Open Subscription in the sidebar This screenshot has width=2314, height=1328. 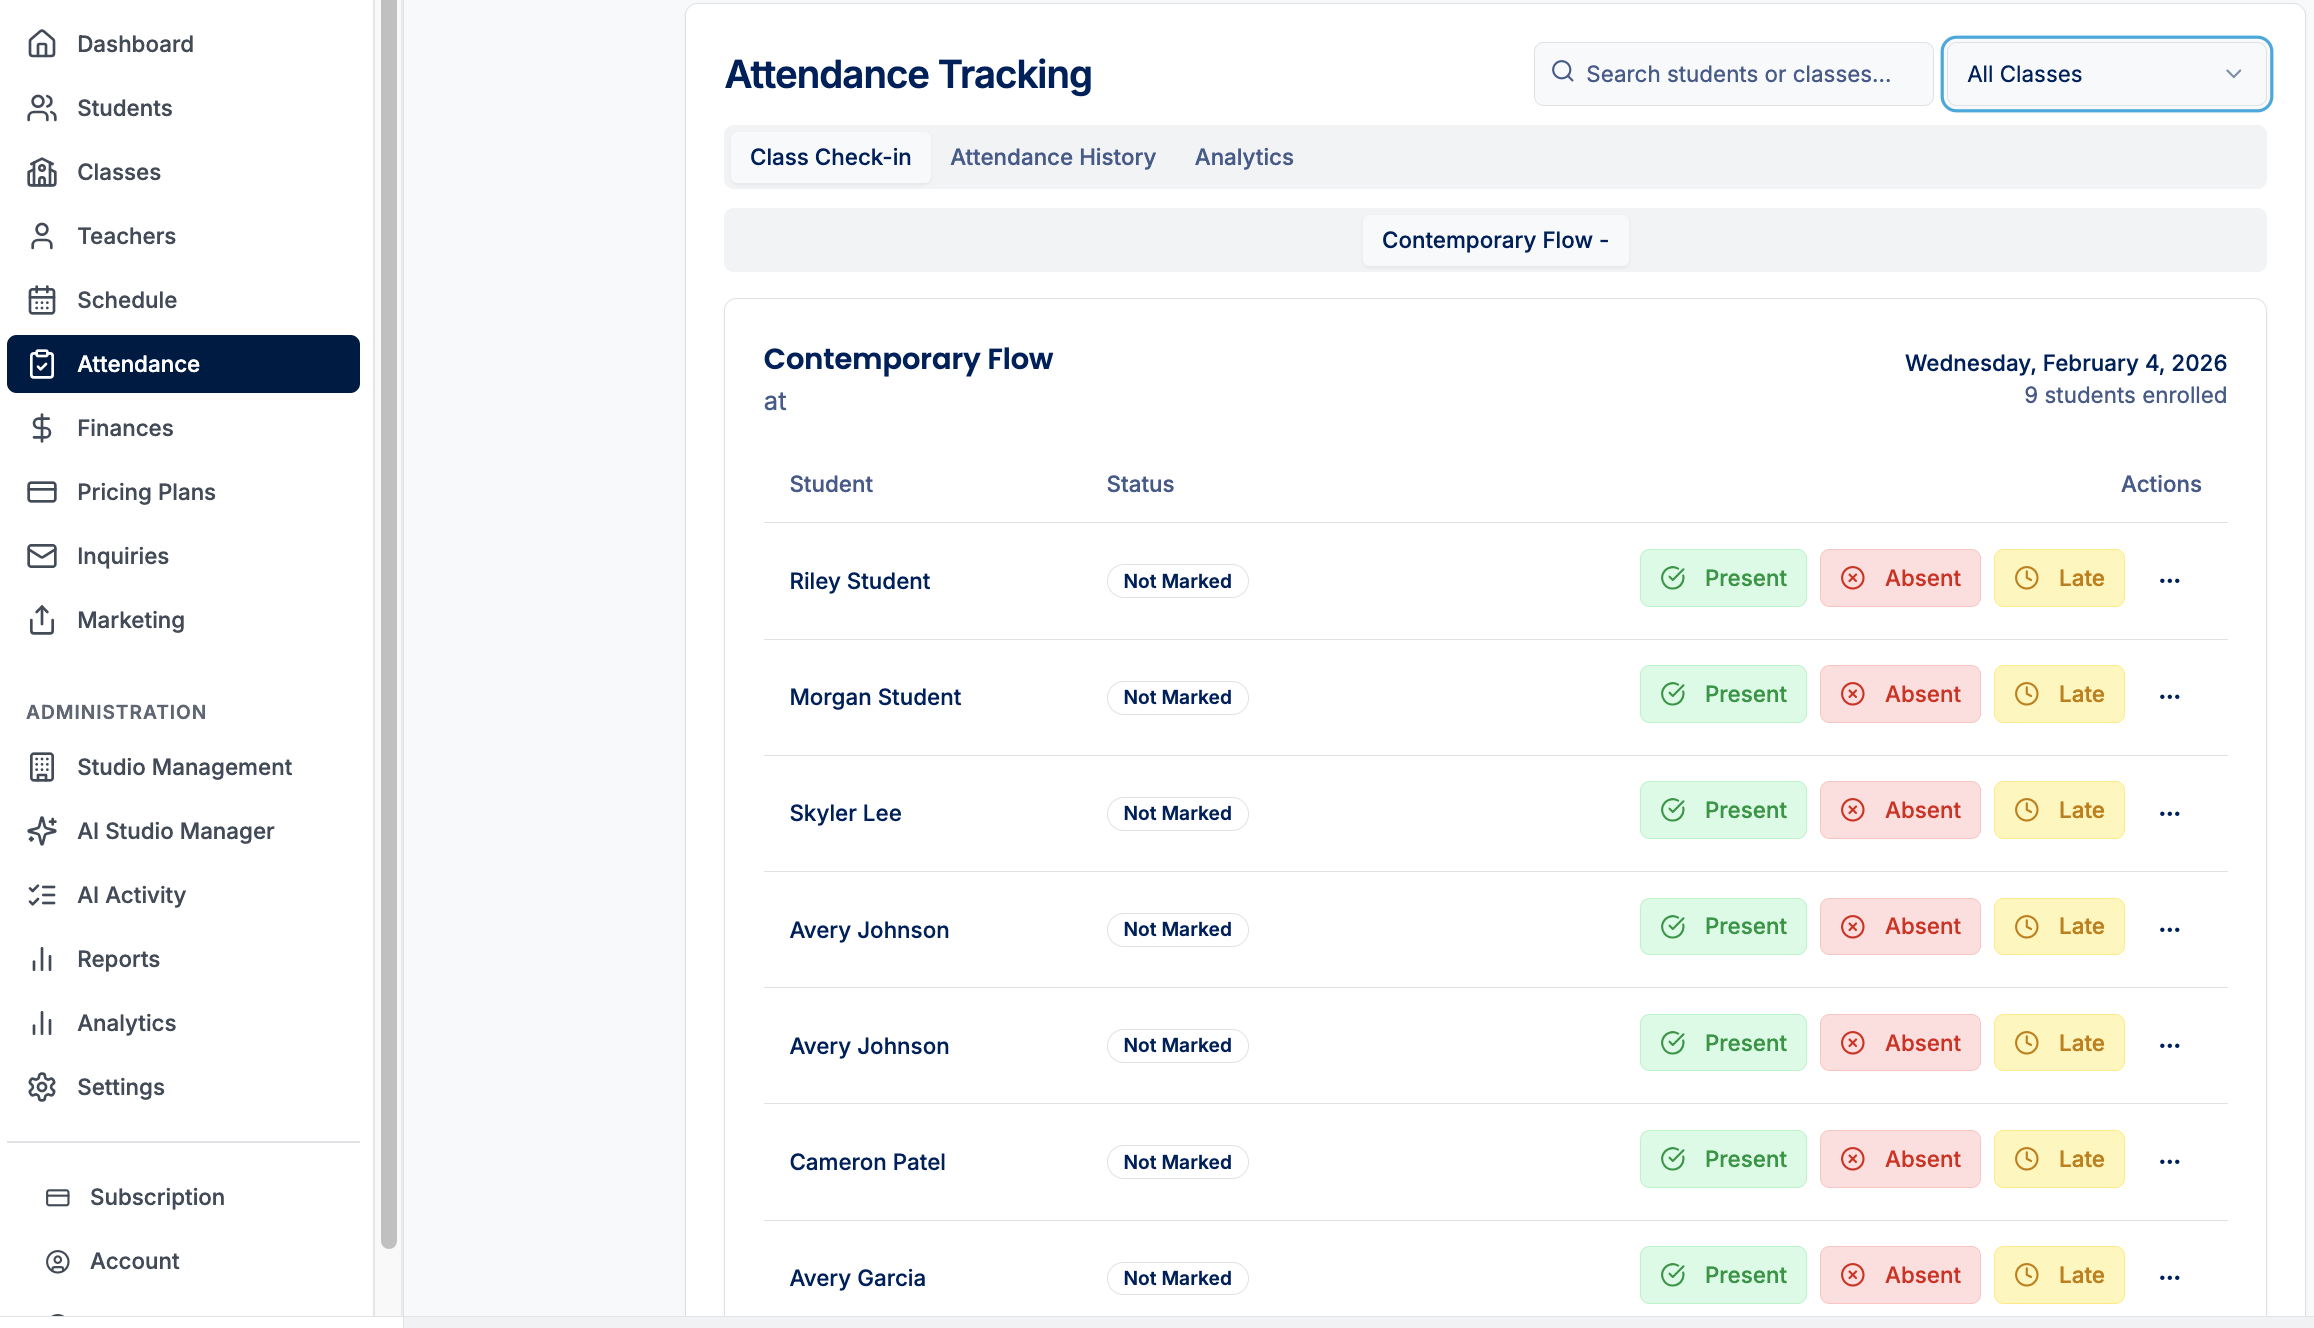157,1197
